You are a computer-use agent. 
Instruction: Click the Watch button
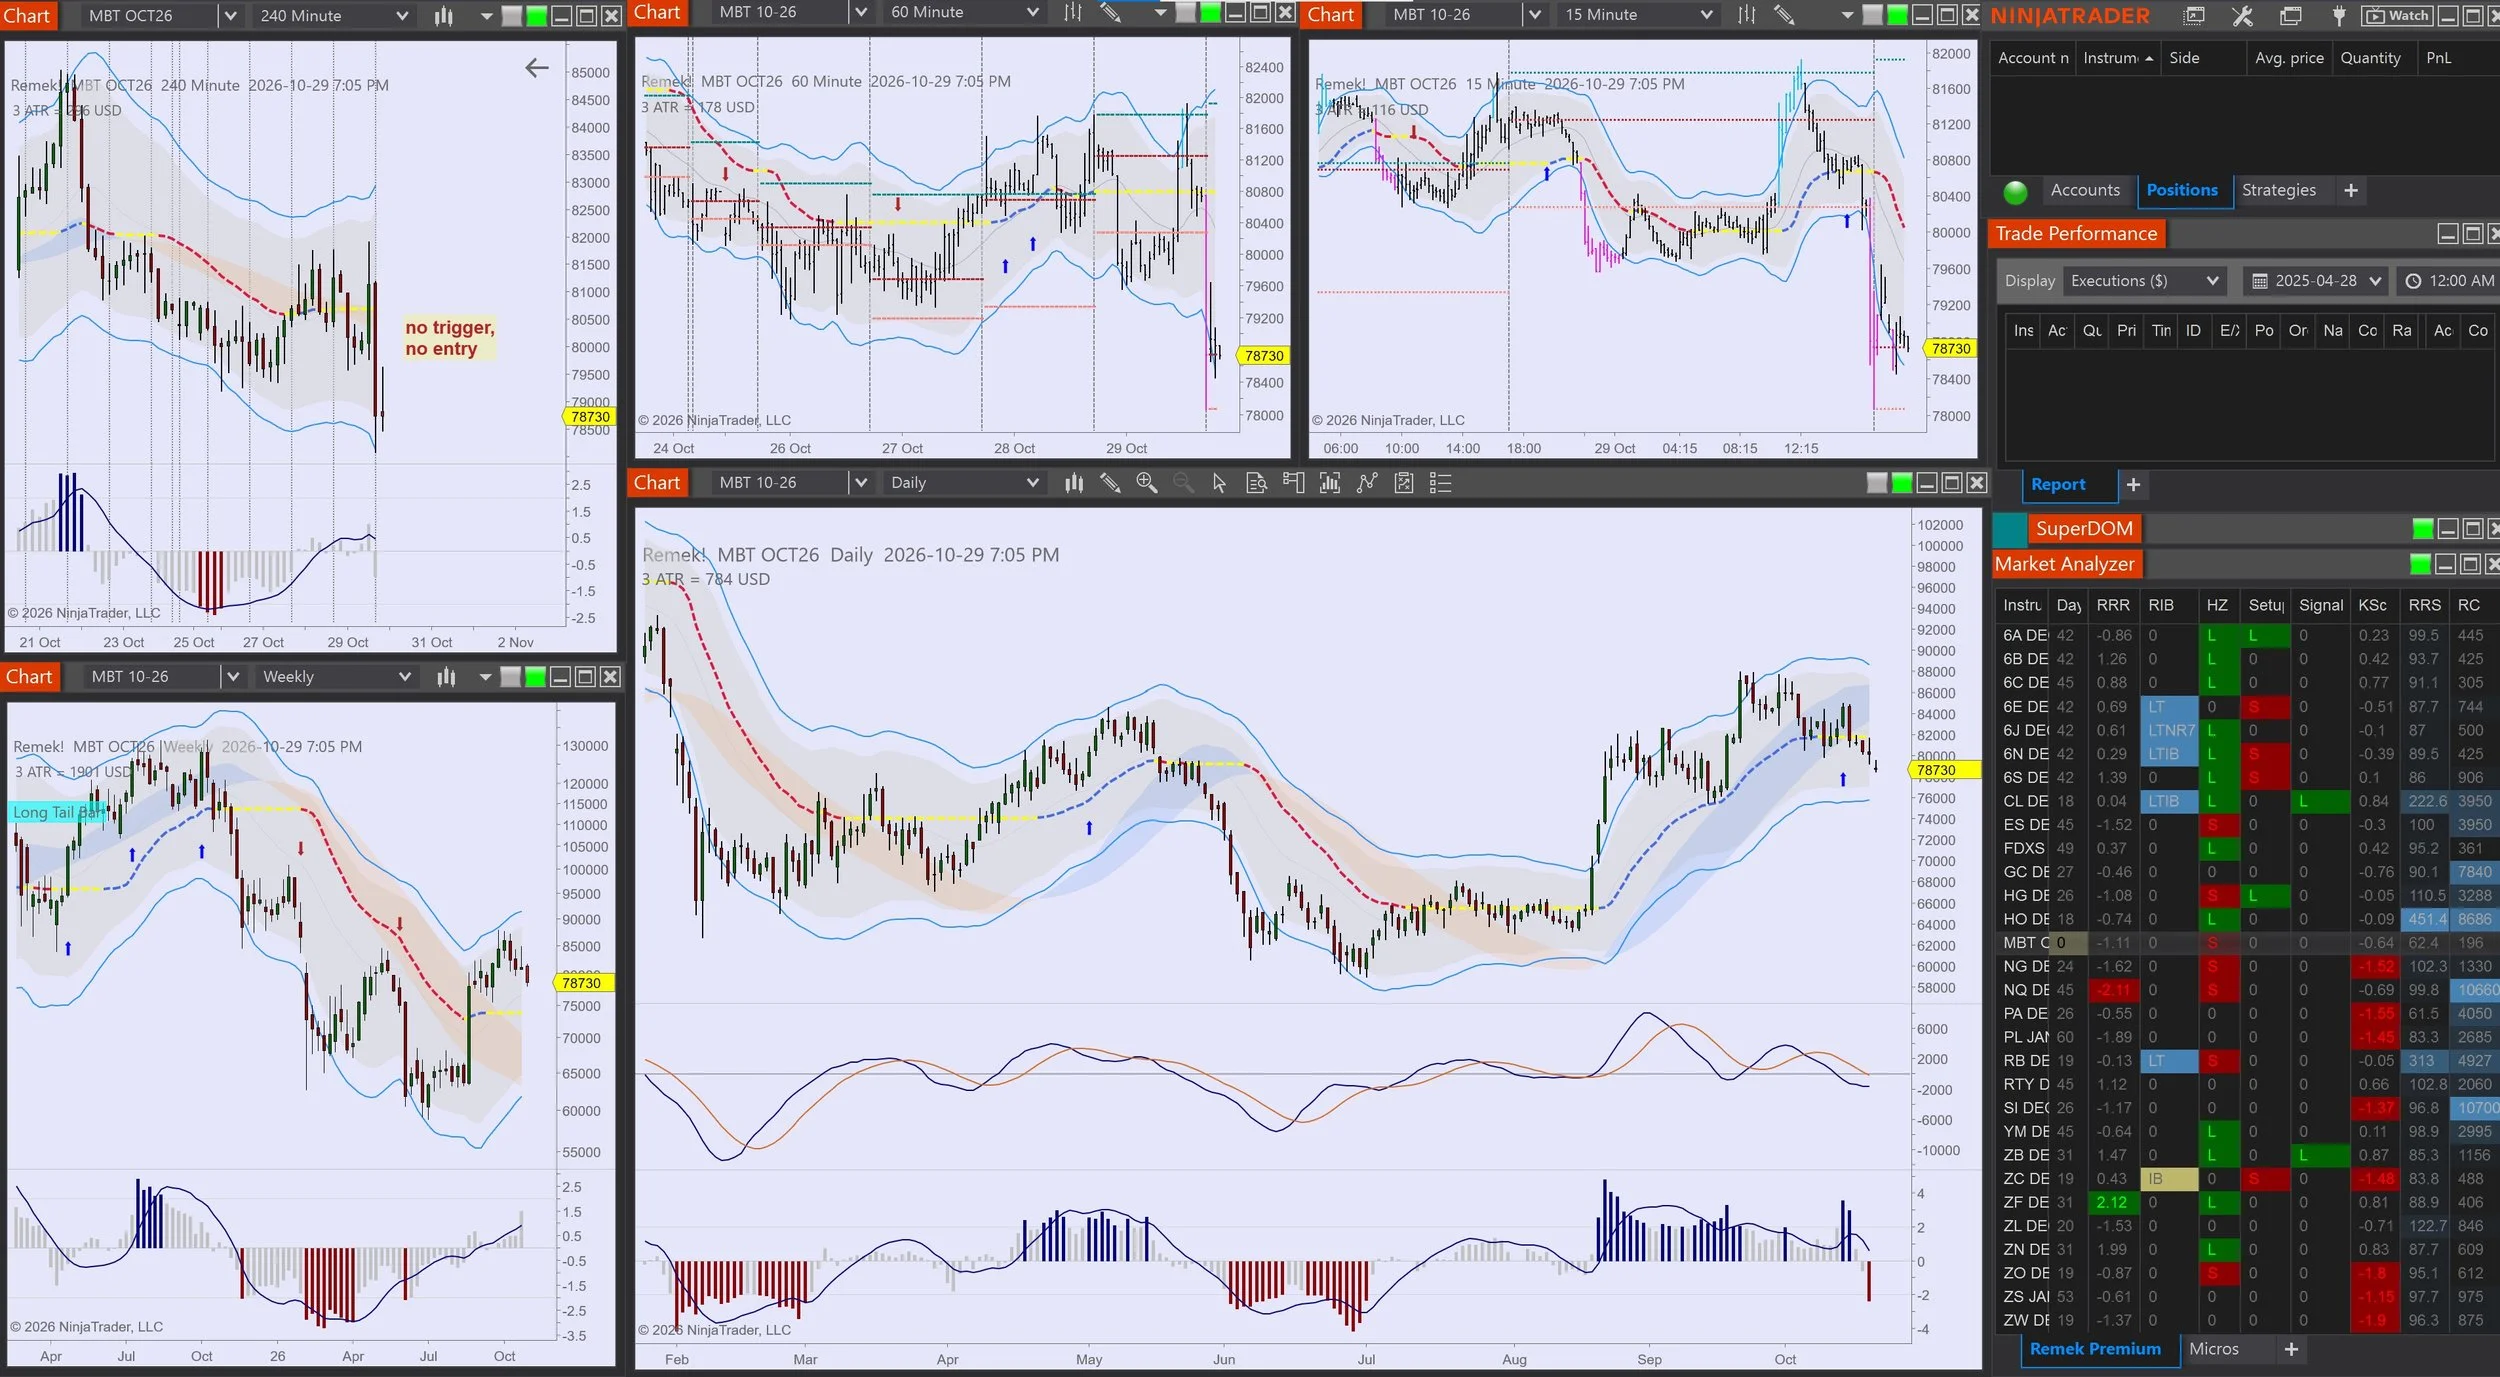(2399, 16)
